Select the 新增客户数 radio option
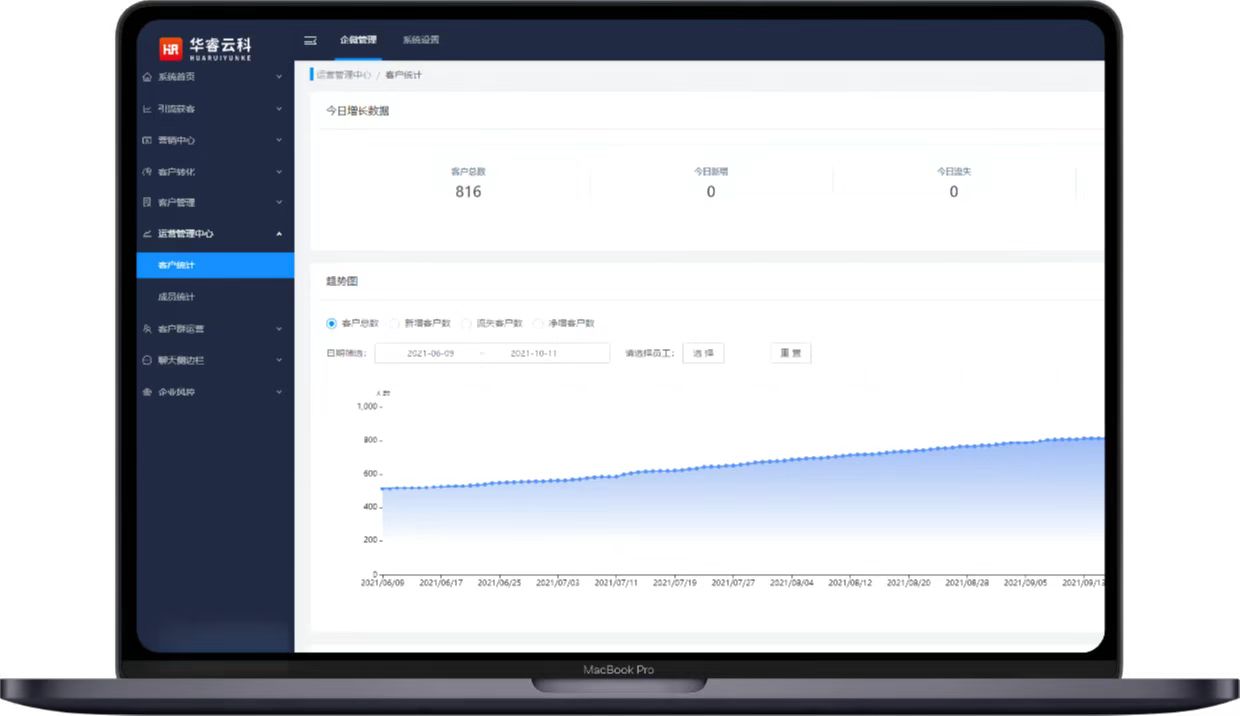The image size is (1240, 716). click(394, 323)
